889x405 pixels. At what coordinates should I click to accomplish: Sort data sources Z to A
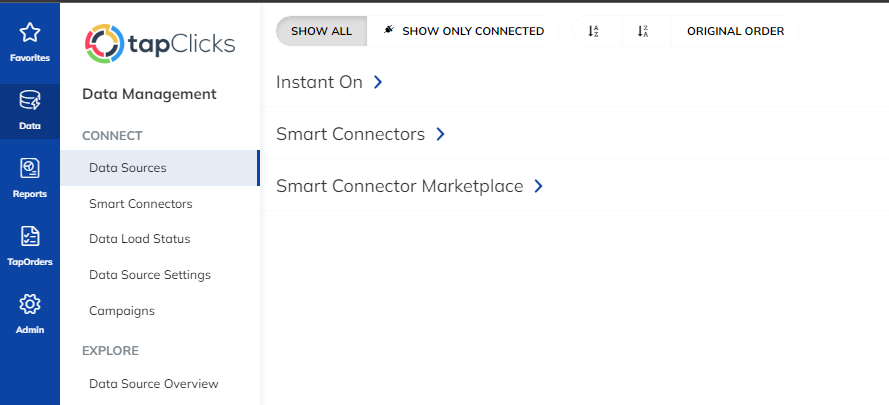(642, 31)
